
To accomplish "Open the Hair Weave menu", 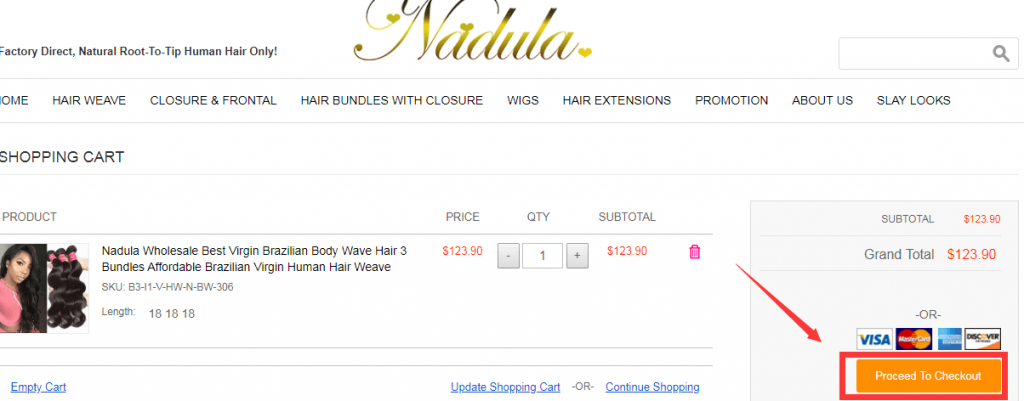I will pyautogui.click(x=89, y=101).
